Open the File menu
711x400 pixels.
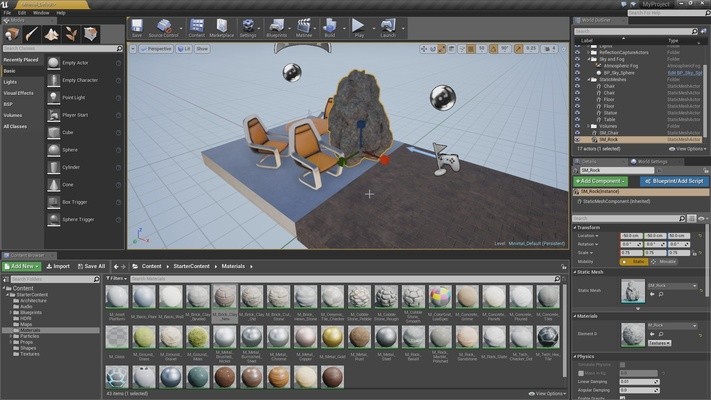pos(7,13)
